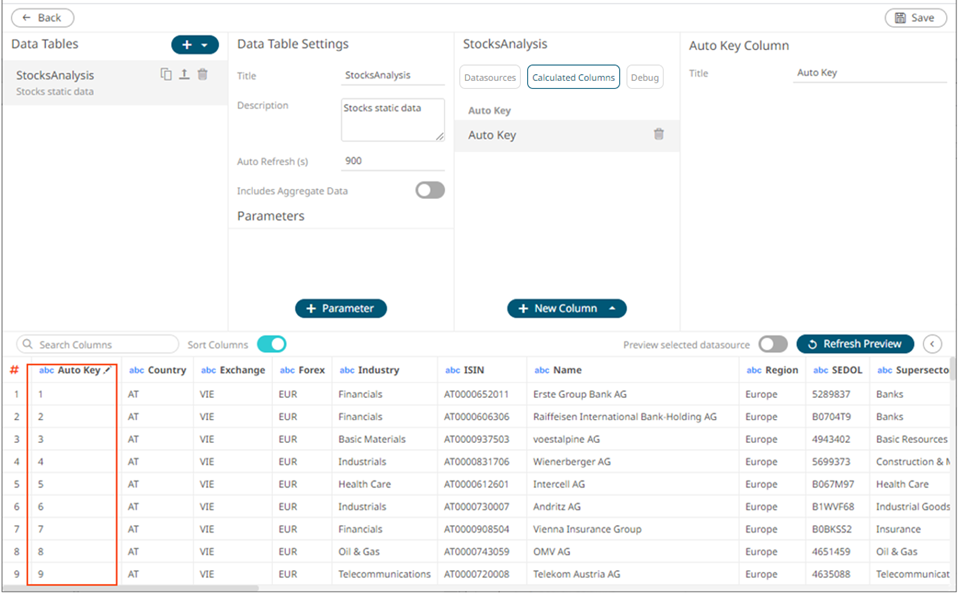
Task: Toggle Includes Aggregate Data switch
Action: (430, 190)
